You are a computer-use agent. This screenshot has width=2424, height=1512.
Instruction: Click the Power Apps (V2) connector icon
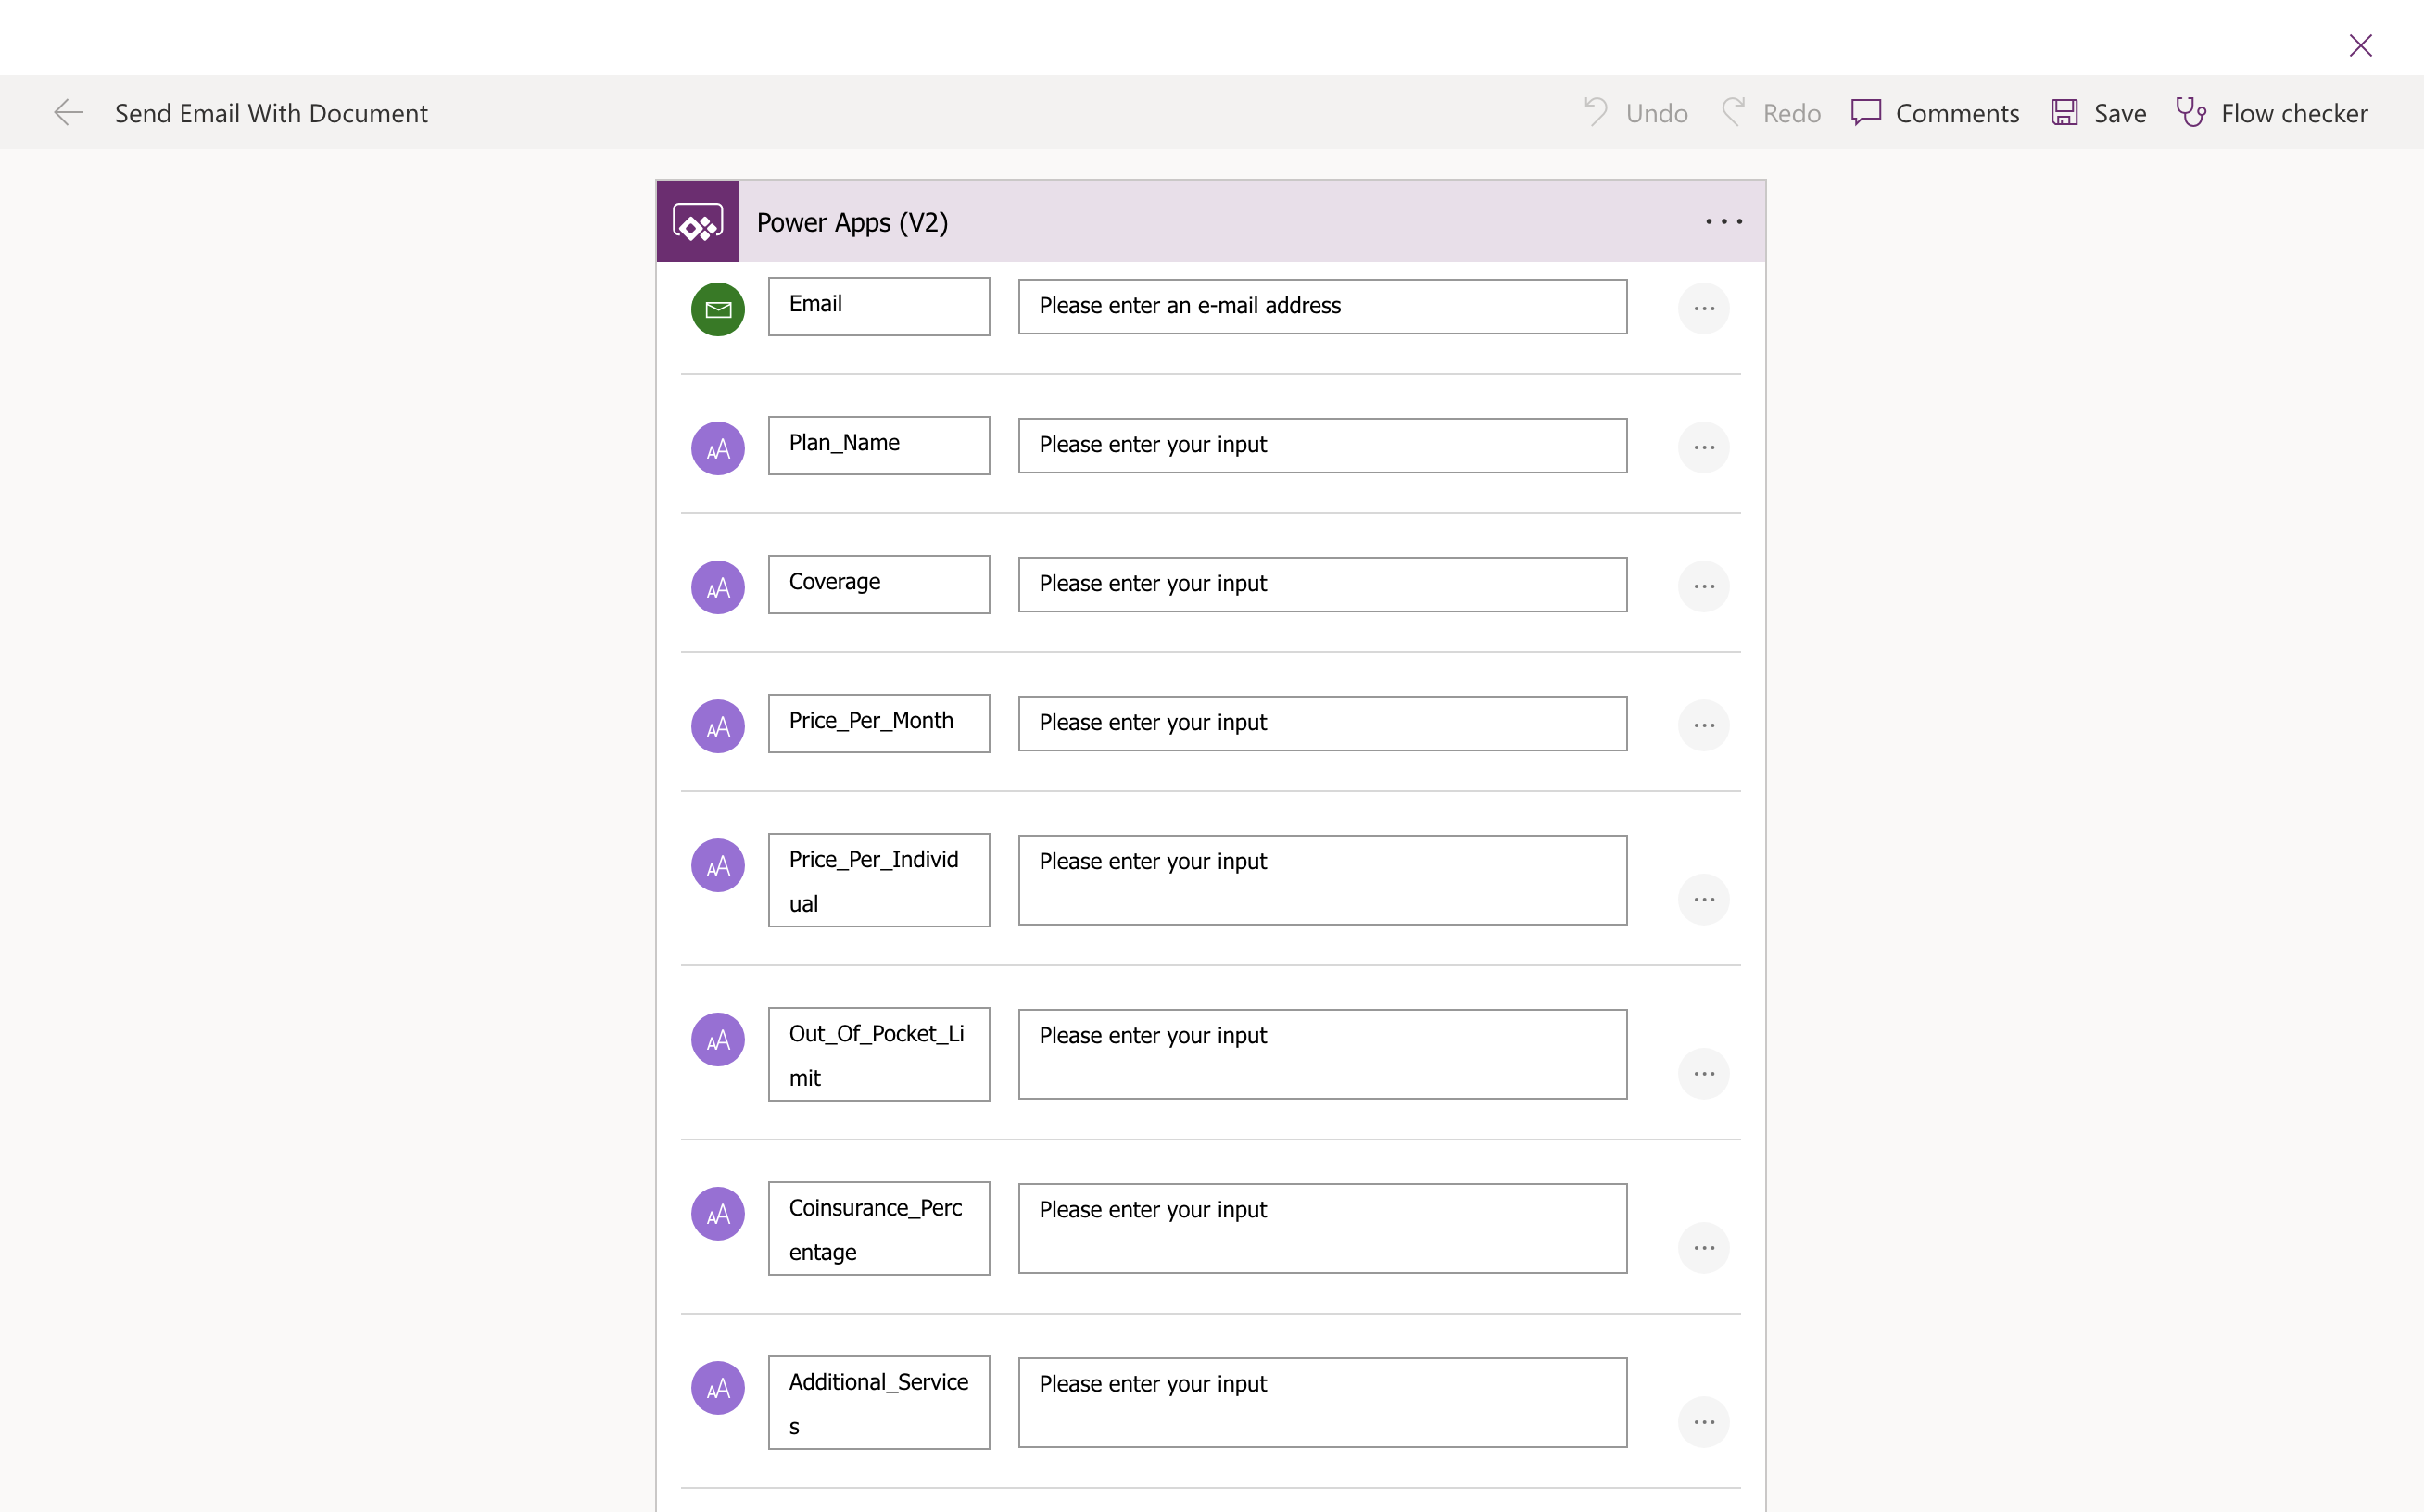point(697,221)
